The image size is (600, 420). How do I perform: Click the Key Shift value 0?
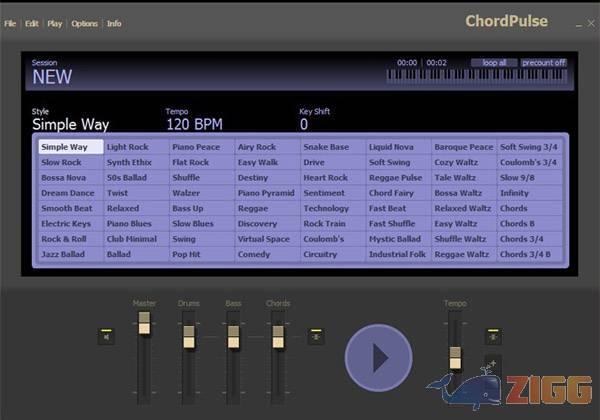(304, 125)
